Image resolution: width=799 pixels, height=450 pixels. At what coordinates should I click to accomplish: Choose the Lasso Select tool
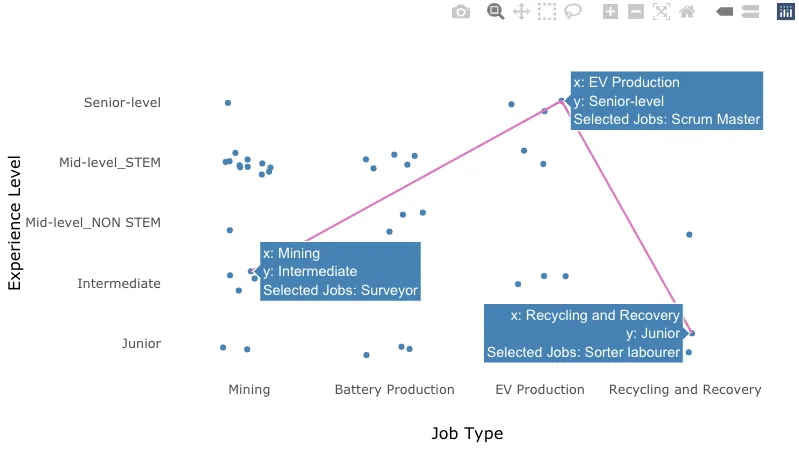tap(573, 11)
